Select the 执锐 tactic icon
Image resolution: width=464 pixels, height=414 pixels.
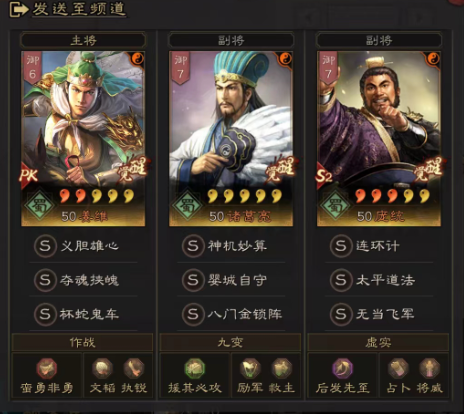coord(134,368)
